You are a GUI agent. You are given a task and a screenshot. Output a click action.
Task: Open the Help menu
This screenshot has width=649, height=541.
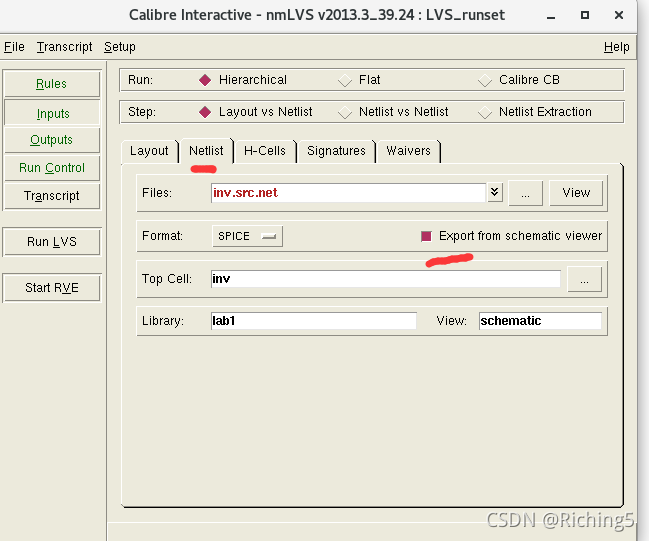point(617,47)
